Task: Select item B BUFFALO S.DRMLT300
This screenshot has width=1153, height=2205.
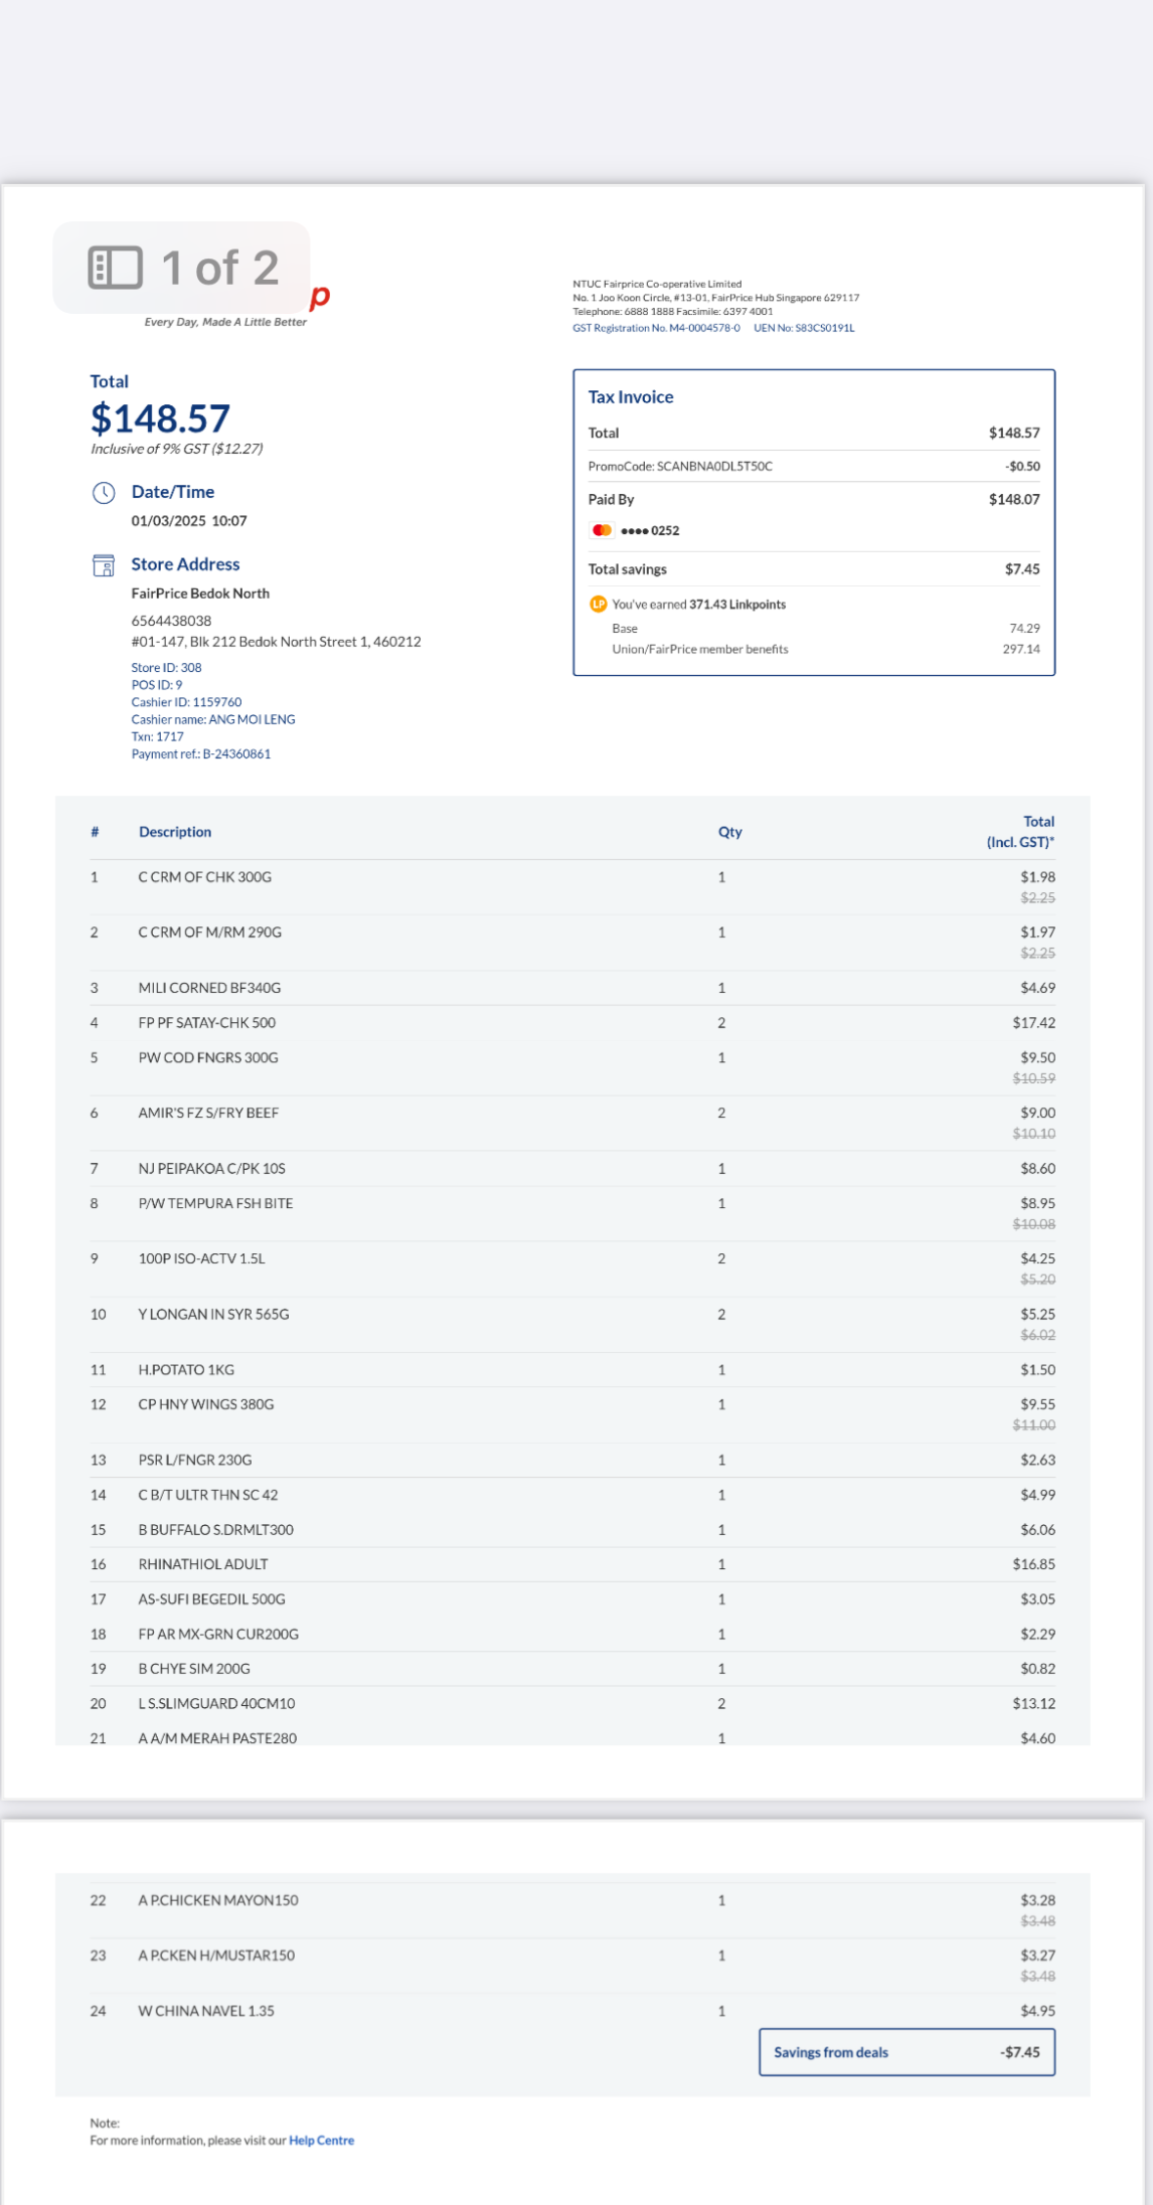Action: pos(216,1530)
